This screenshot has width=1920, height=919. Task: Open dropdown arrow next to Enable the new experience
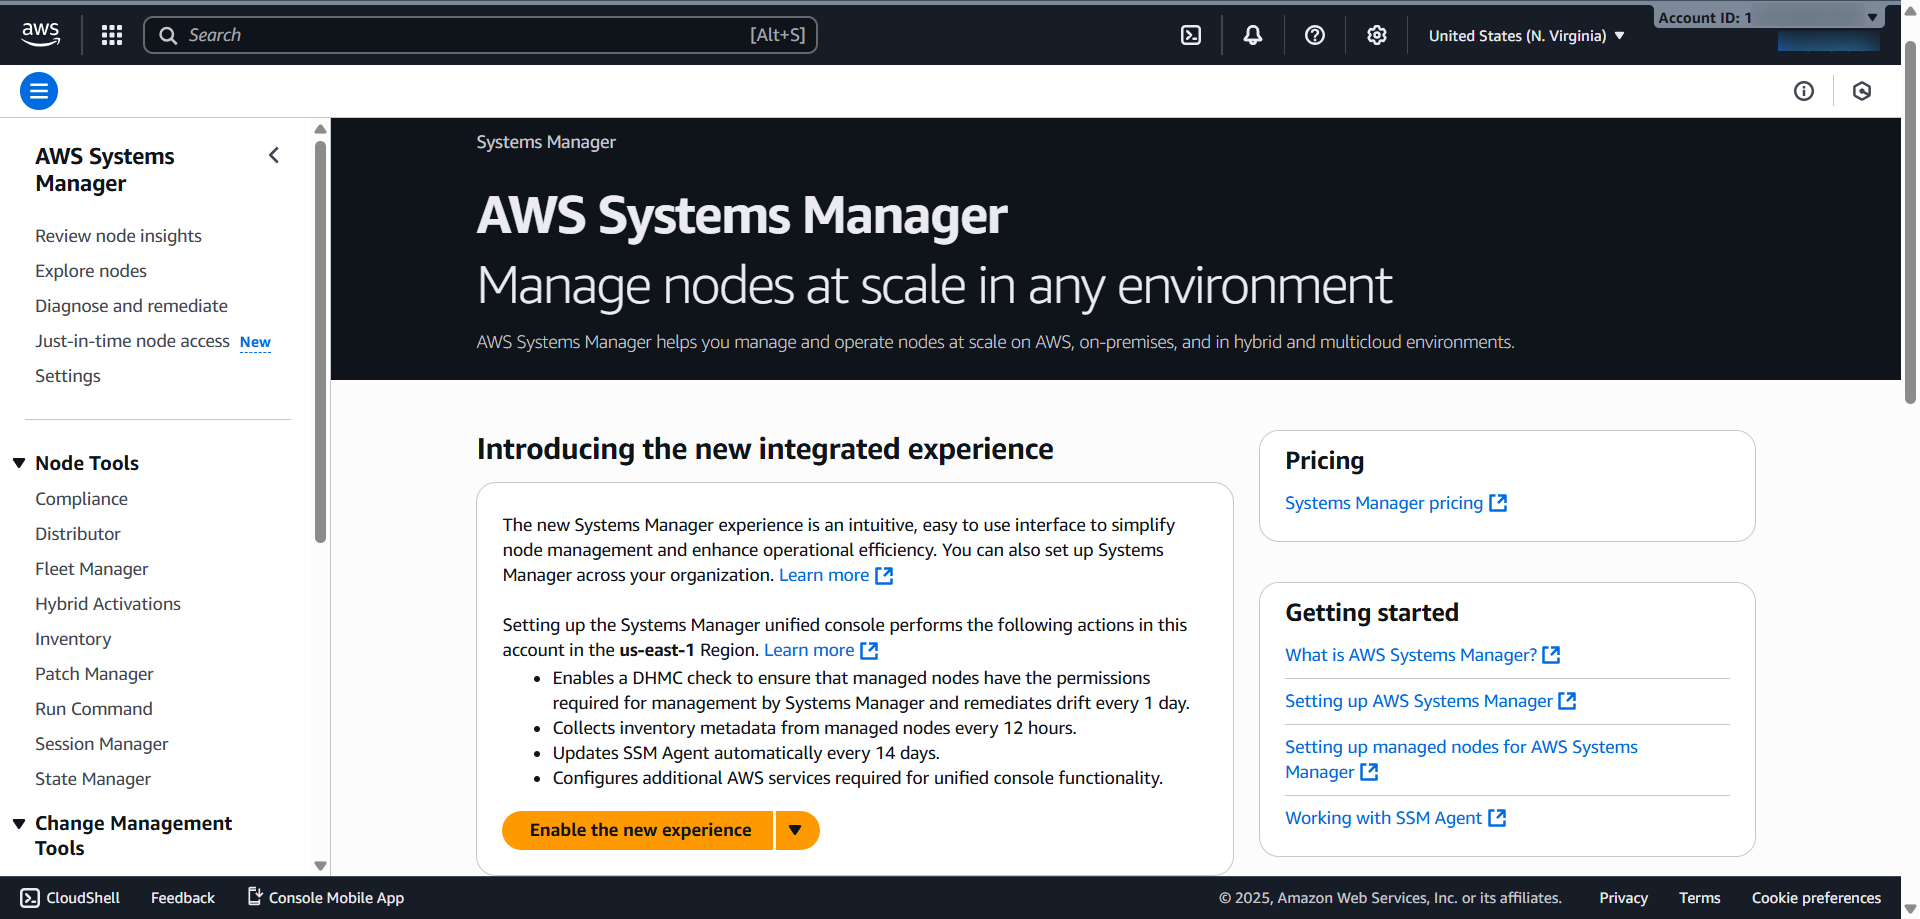point(797,830)
